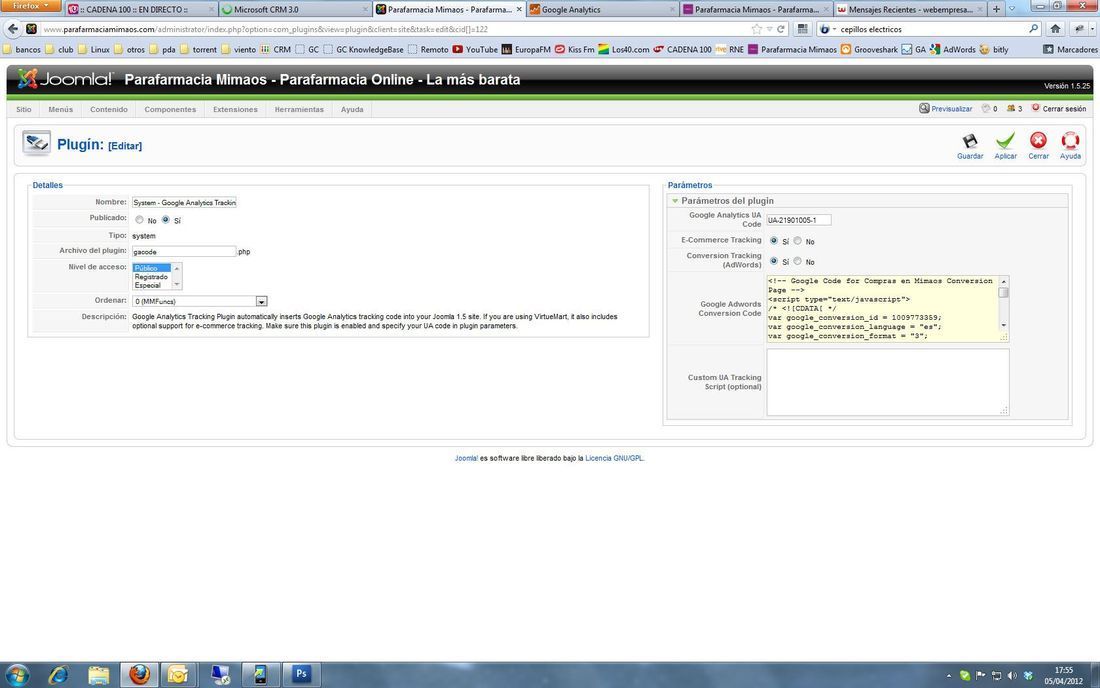Click the Nombre input field
The width and height of the screenshot is (1100, 688).
[x=185, y=202]
